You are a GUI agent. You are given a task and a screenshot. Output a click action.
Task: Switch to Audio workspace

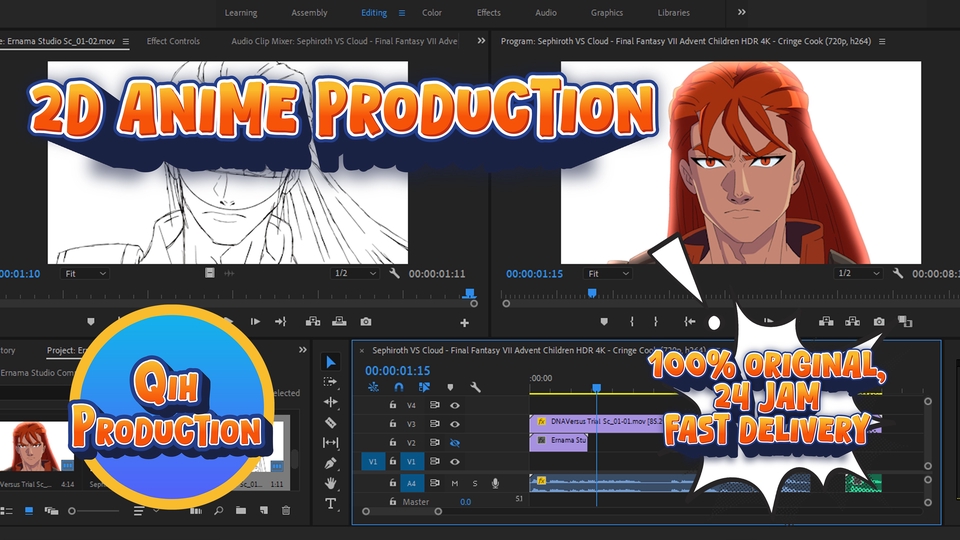point(546,13)
